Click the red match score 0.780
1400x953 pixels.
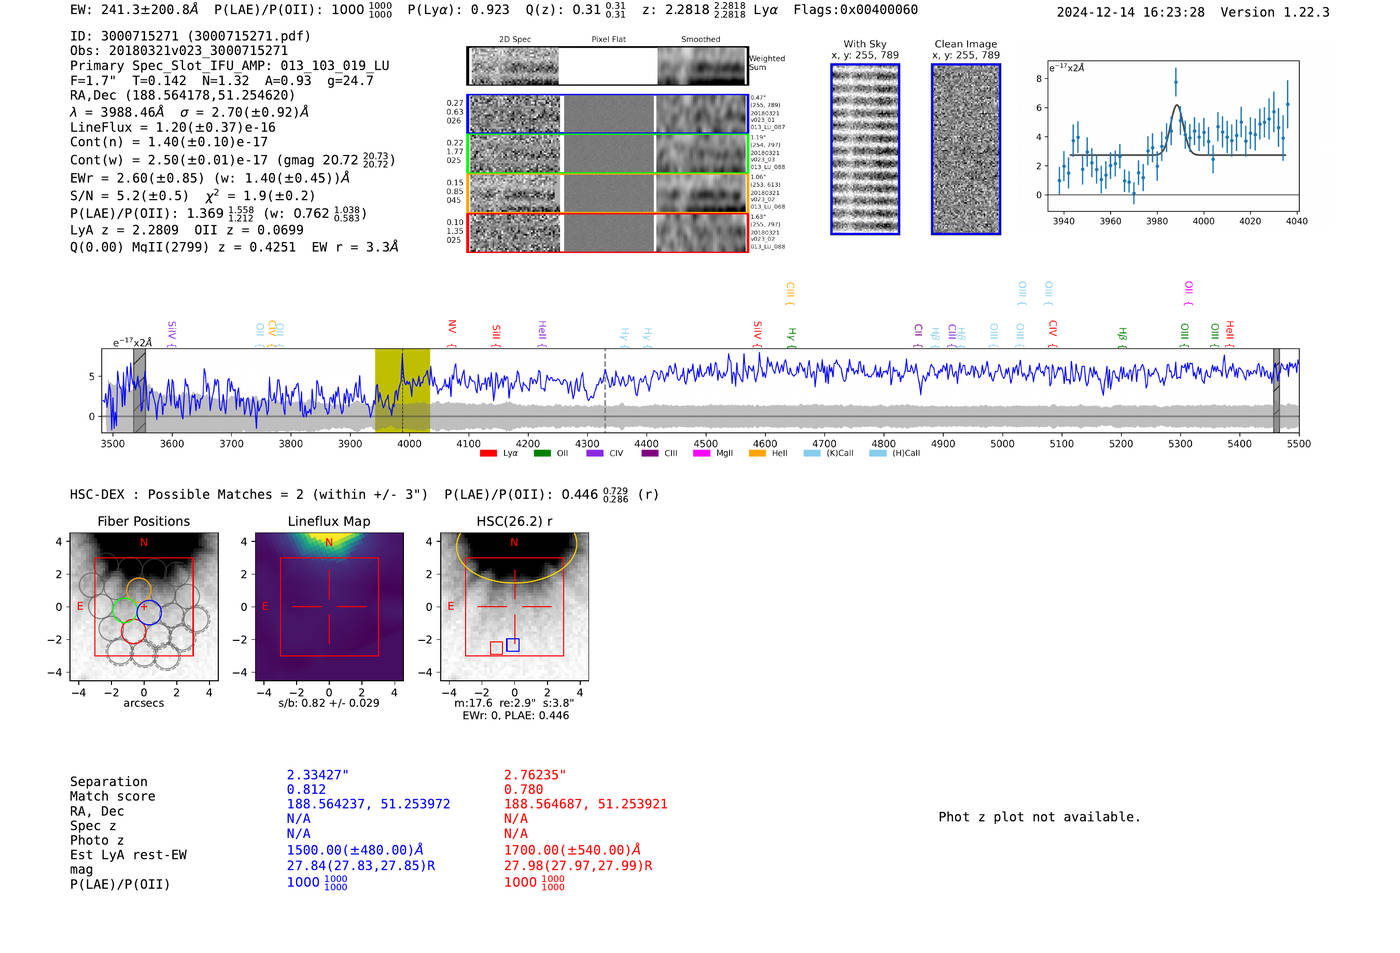coord(523,789)
